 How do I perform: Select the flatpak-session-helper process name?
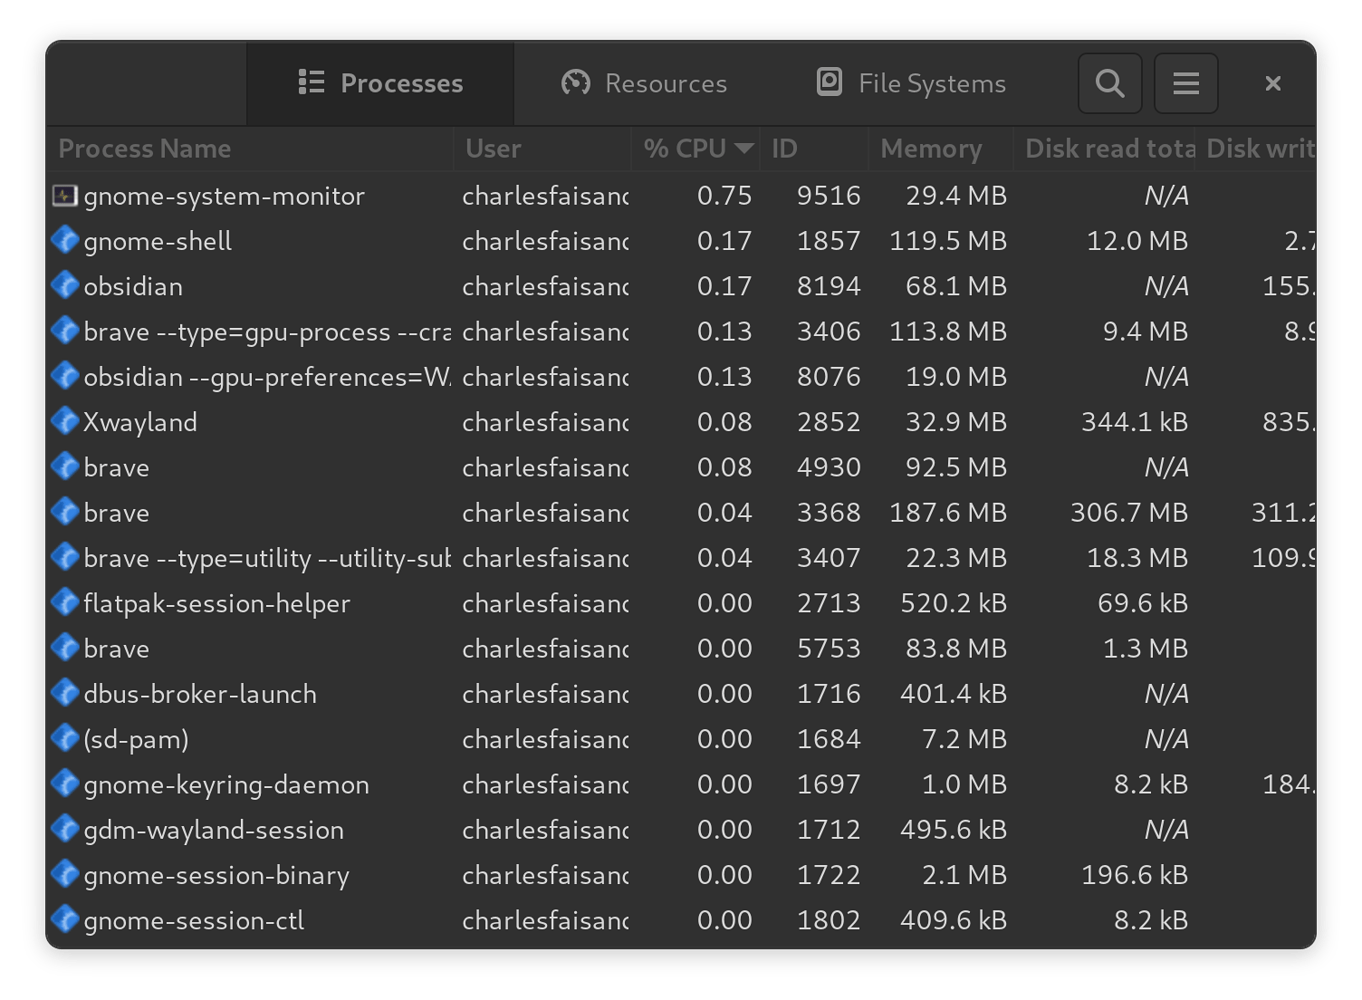[x=217, y=603]
